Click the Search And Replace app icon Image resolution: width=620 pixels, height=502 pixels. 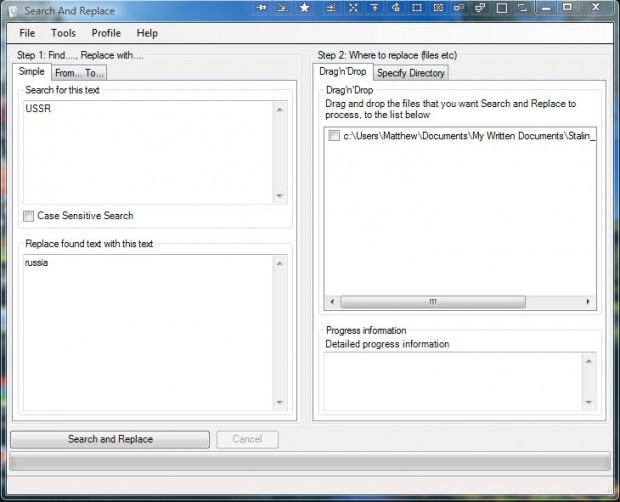click(x=13, y=11)
